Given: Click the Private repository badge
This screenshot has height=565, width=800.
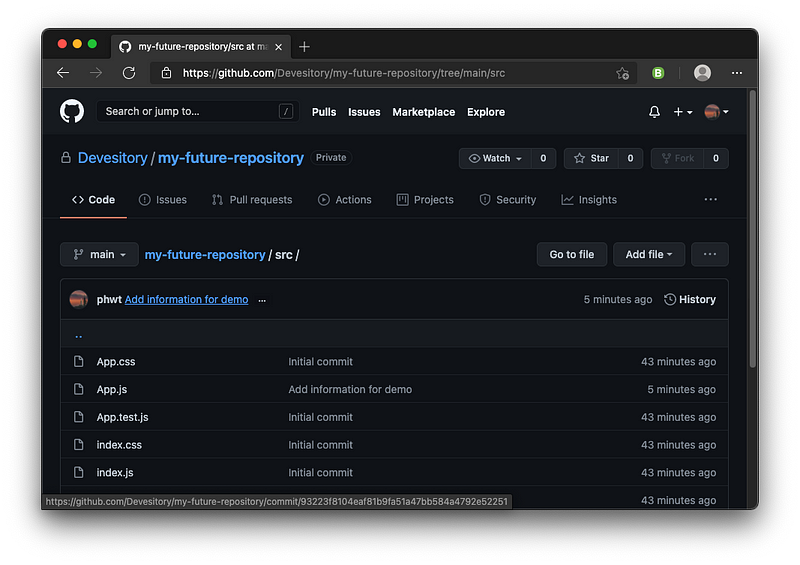Looking at the screenshot, I should point(331,158).
